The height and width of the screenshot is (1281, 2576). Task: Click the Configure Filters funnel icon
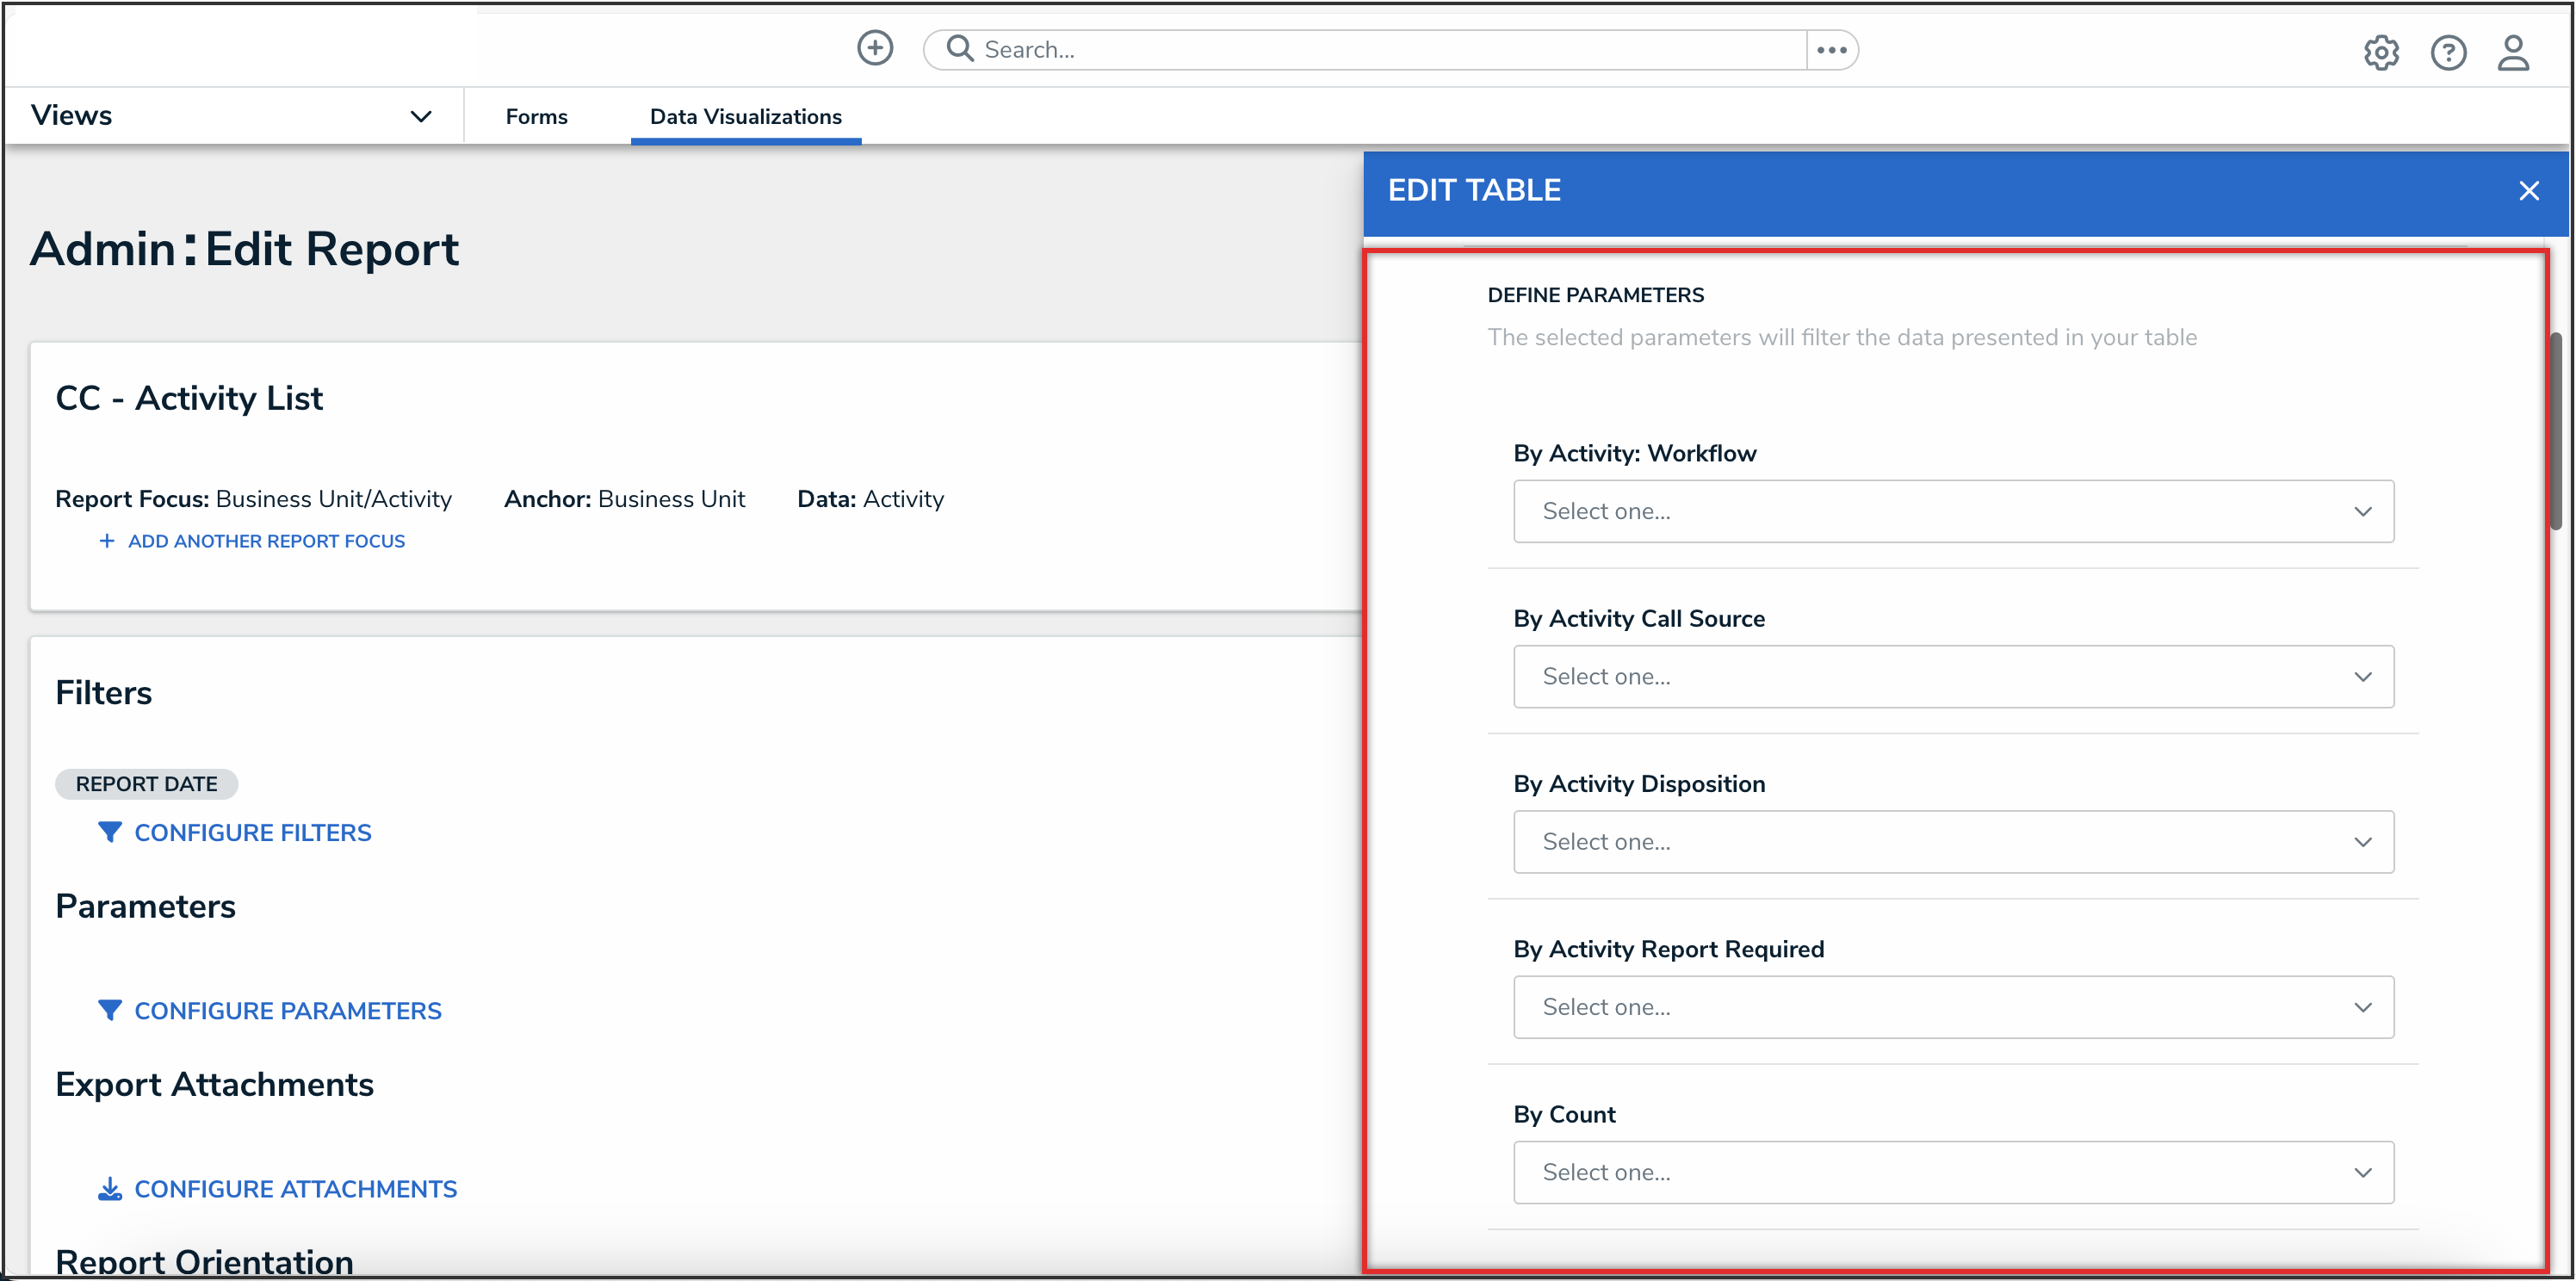pyautogui.click(x=110, y=832)
